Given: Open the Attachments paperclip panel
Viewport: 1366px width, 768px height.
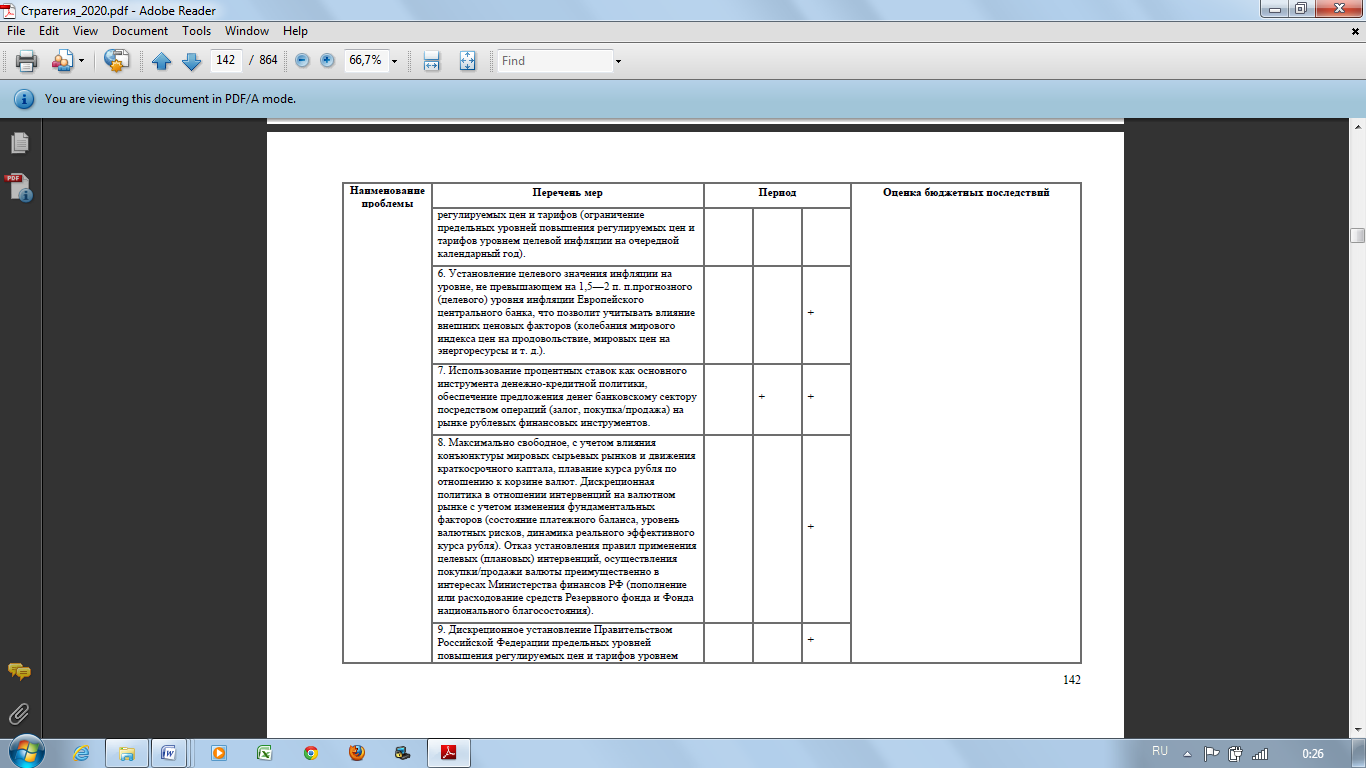Looking at the screenshot, I should pyautogui.click(x=19, y=714).
